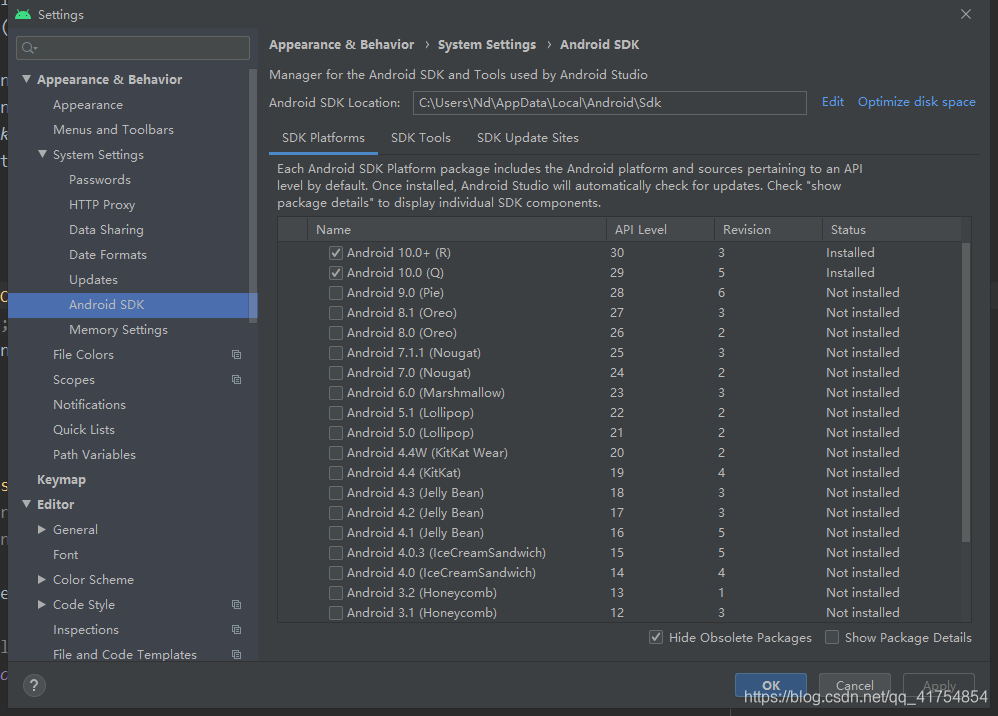Viewport: 998px width, 716px height.
Task: Switch to SDK Platforms tab
Action: pyautogui.click(x=323, y=138)
